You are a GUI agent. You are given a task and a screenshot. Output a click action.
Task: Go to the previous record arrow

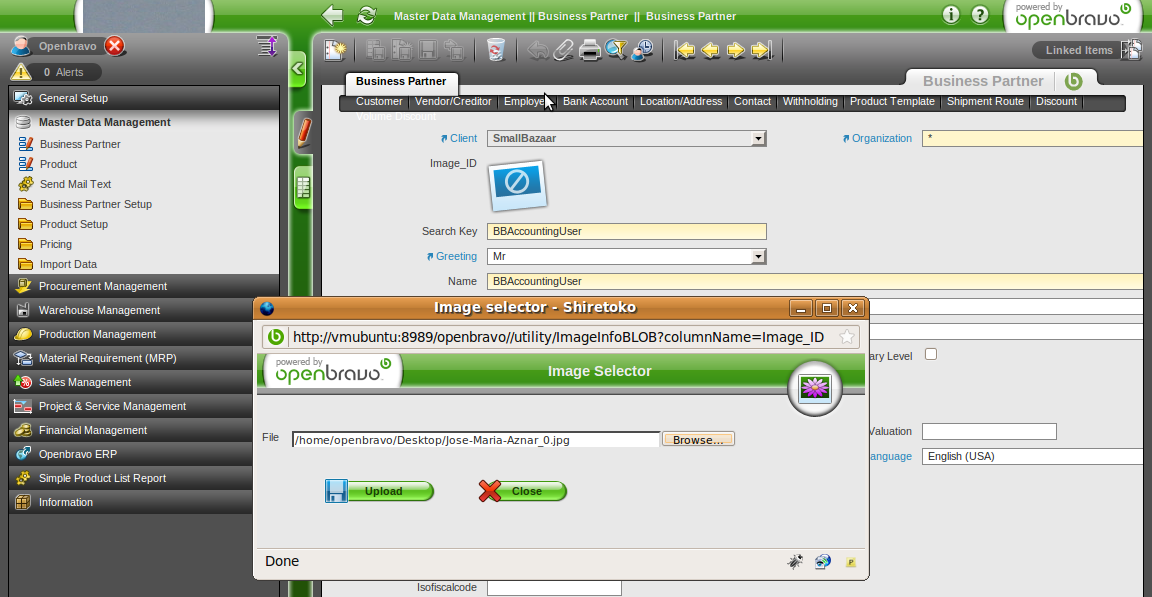click(x=710, y=50)
